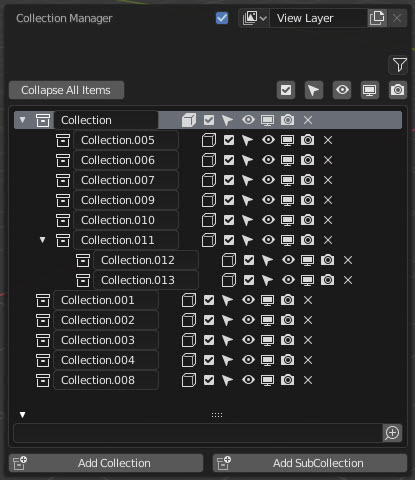Toggle the global disable-in-viewports monitor icon
Viewport: 415px width, 480px height.
[x=370, y=90]
